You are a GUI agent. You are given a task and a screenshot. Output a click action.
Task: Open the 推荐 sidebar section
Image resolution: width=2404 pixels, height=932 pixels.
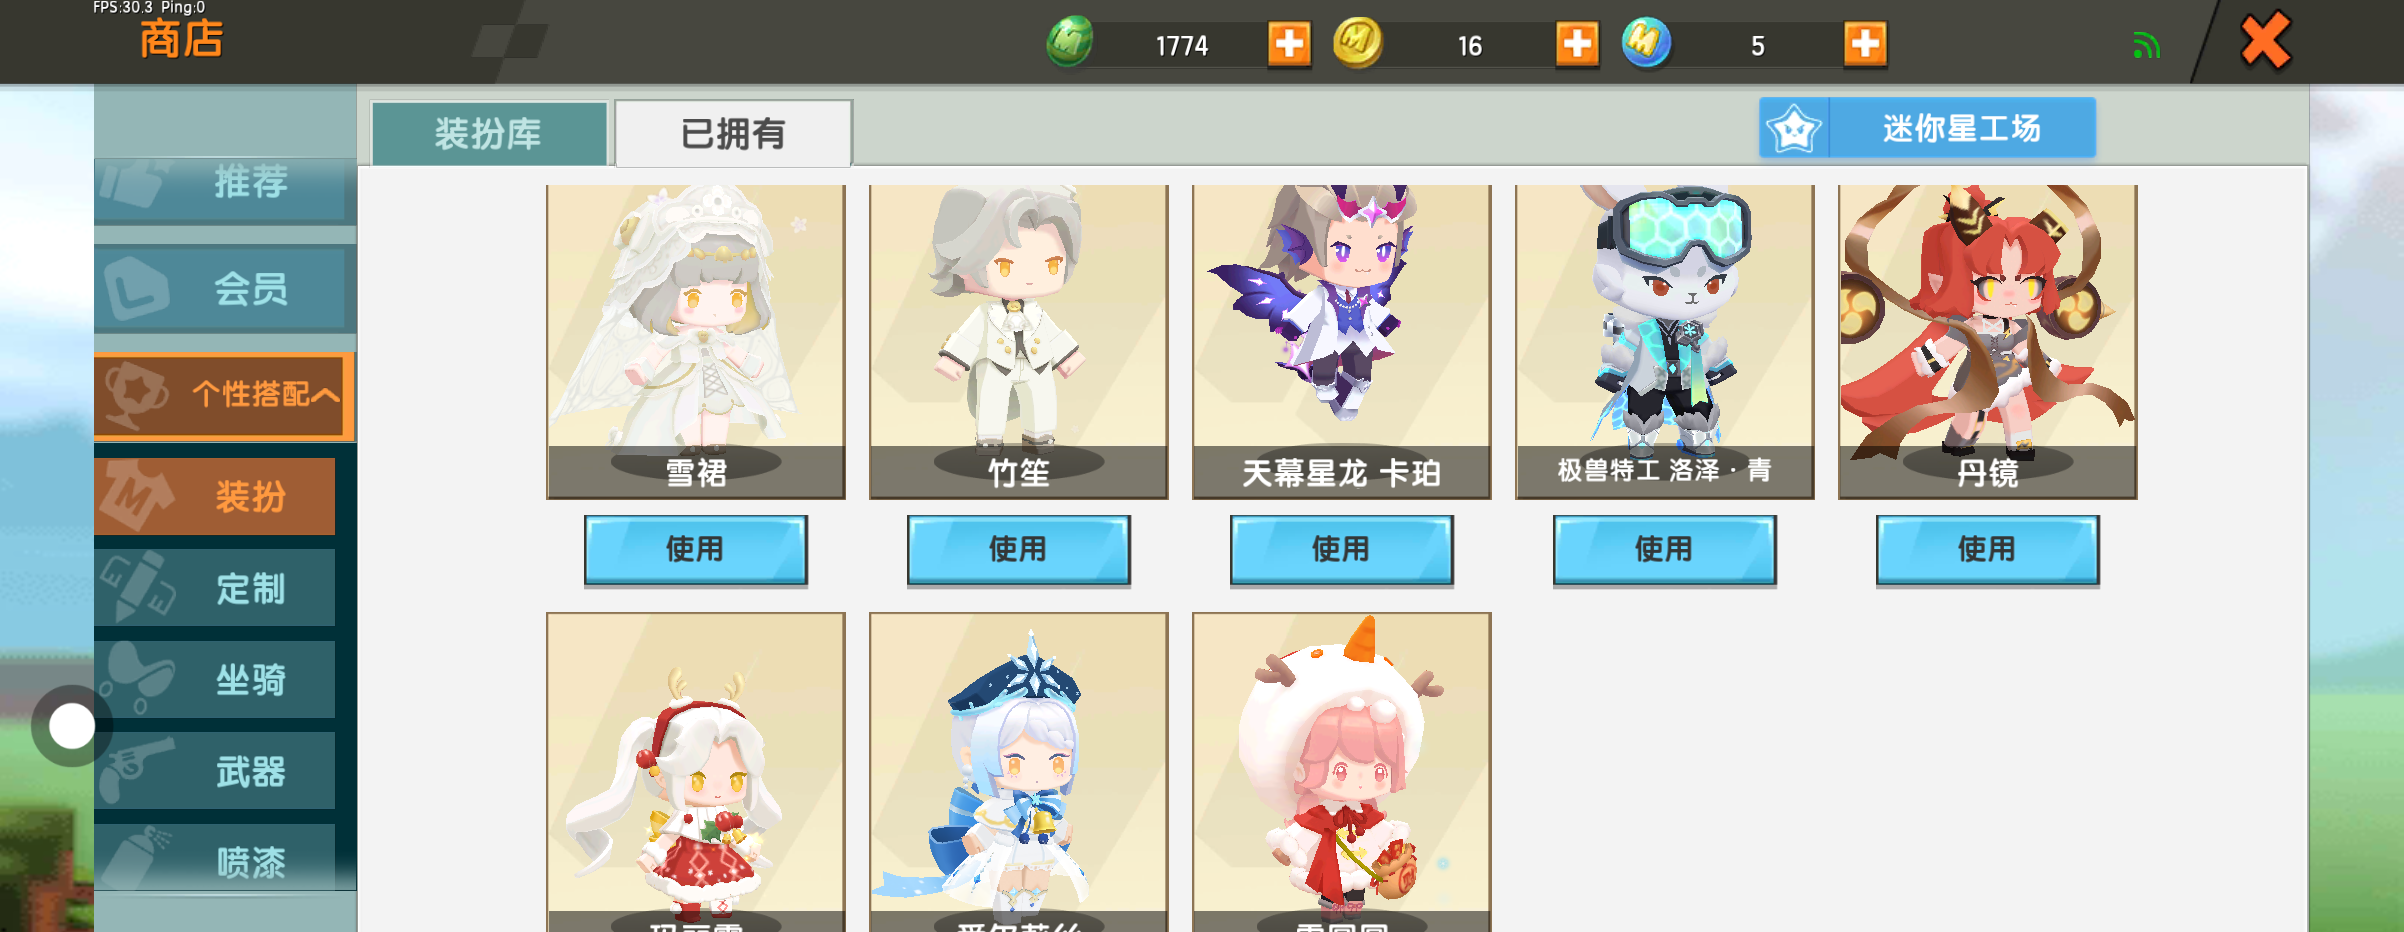pyautogui.click(x=224, y=184)
